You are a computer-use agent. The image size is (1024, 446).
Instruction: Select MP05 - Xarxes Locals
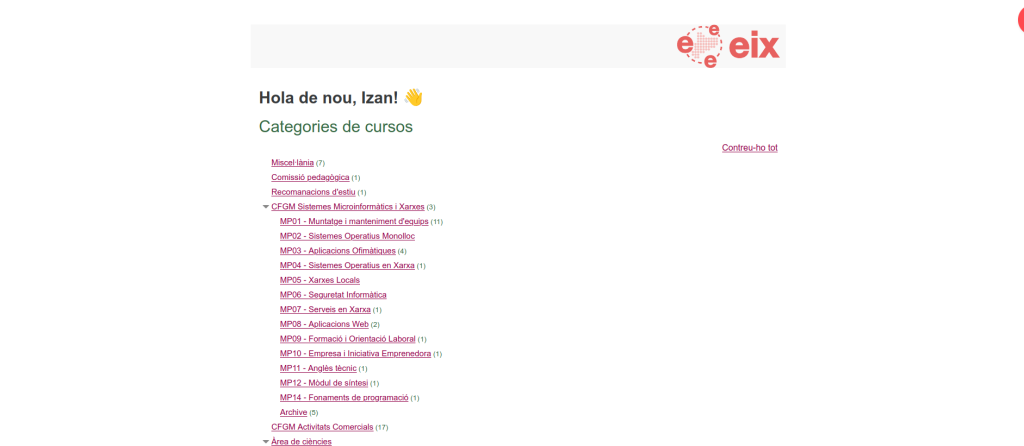[x=319, y=280]
